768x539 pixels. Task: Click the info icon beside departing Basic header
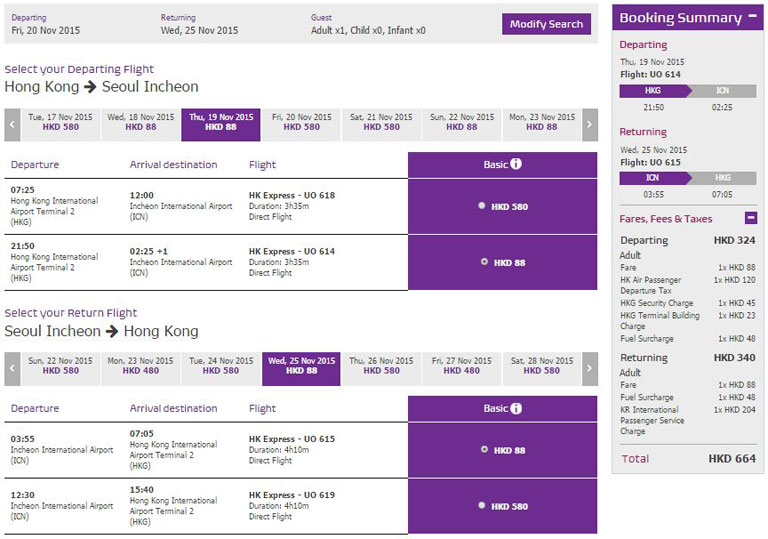click(517, 164)
